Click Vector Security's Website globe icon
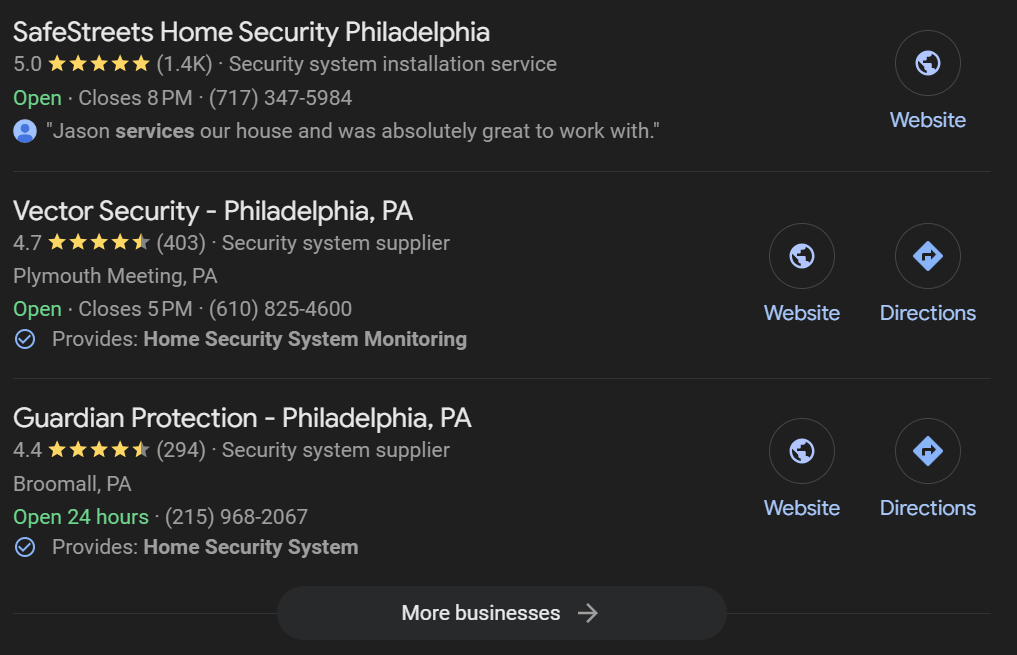 (801, 256)
